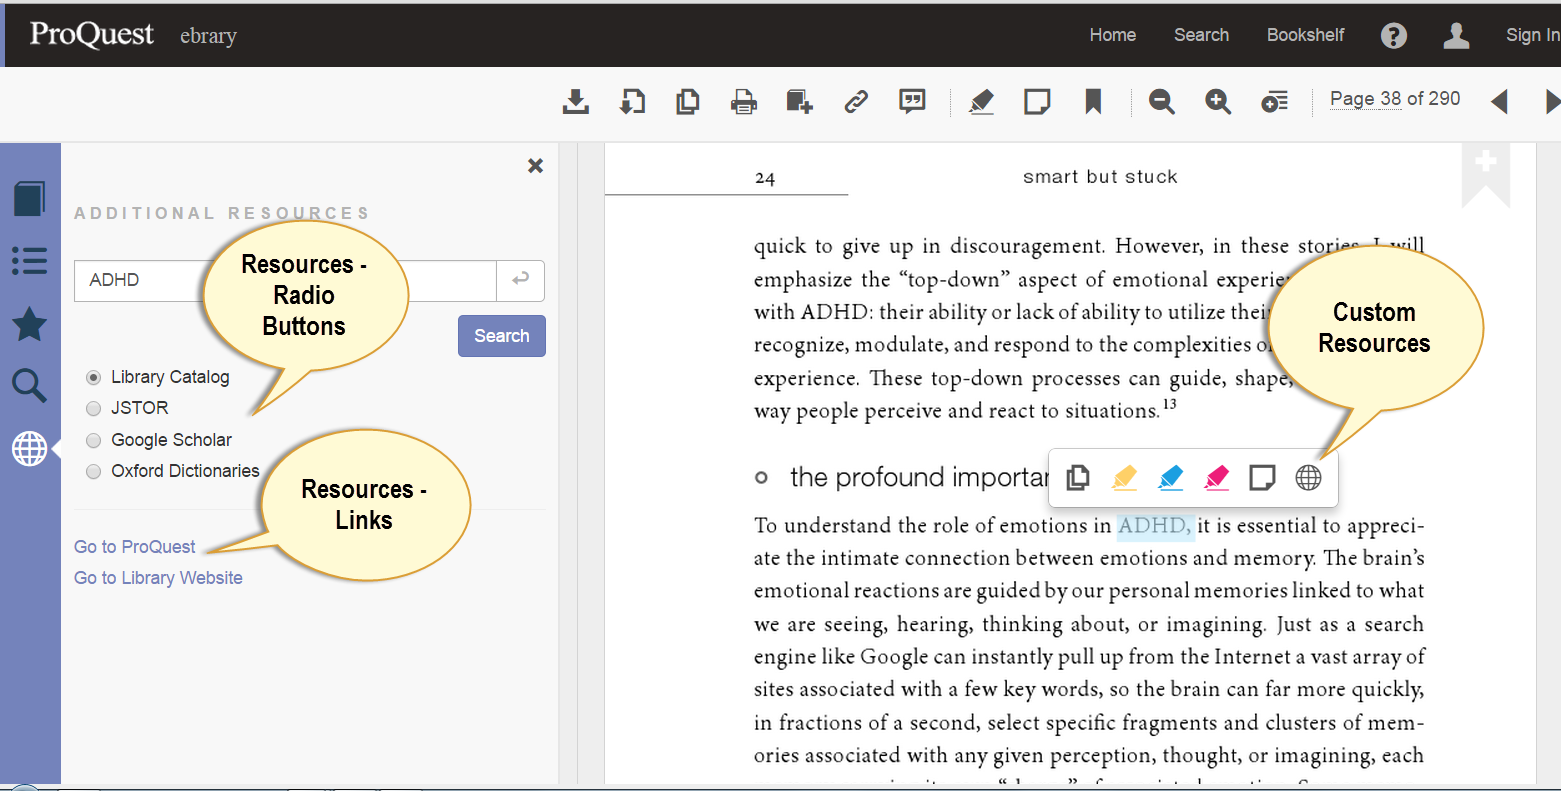Go to previous page arrow
Viewport: 1561px width, 791px height.
point(1499,101)
